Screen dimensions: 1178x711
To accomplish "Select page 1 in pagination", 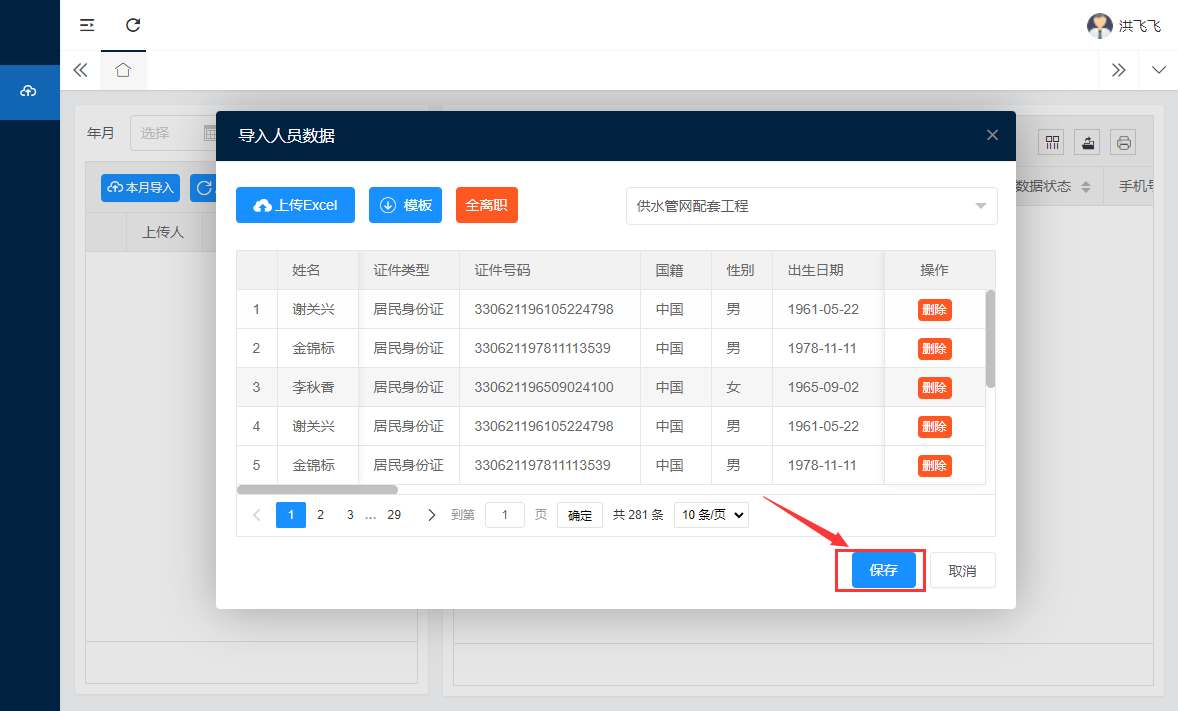I will (x=291, y=515).
